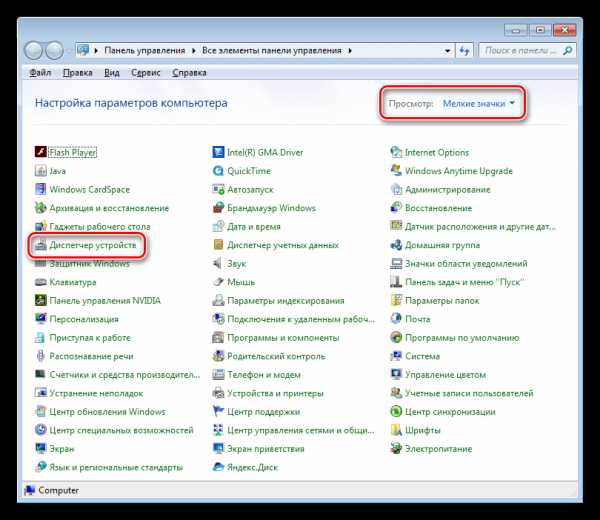Screen dimensions: 600x520
Task: Click the Электропитание icon
Action: pos(396,448)
